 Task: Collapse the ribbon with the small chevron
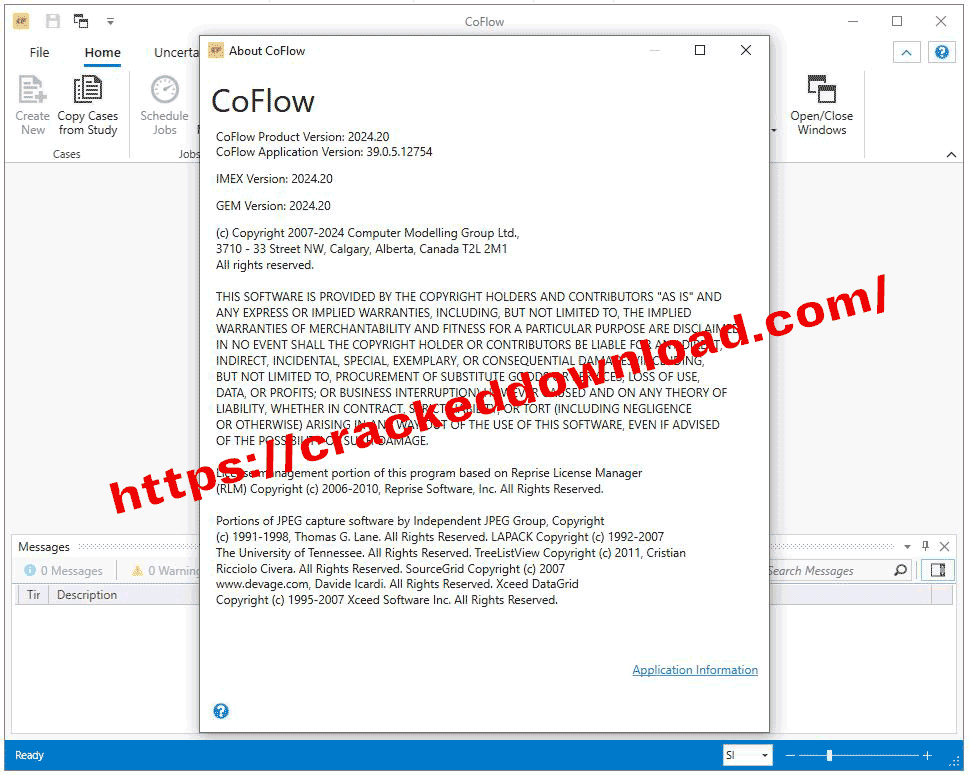tap(951, 155)
